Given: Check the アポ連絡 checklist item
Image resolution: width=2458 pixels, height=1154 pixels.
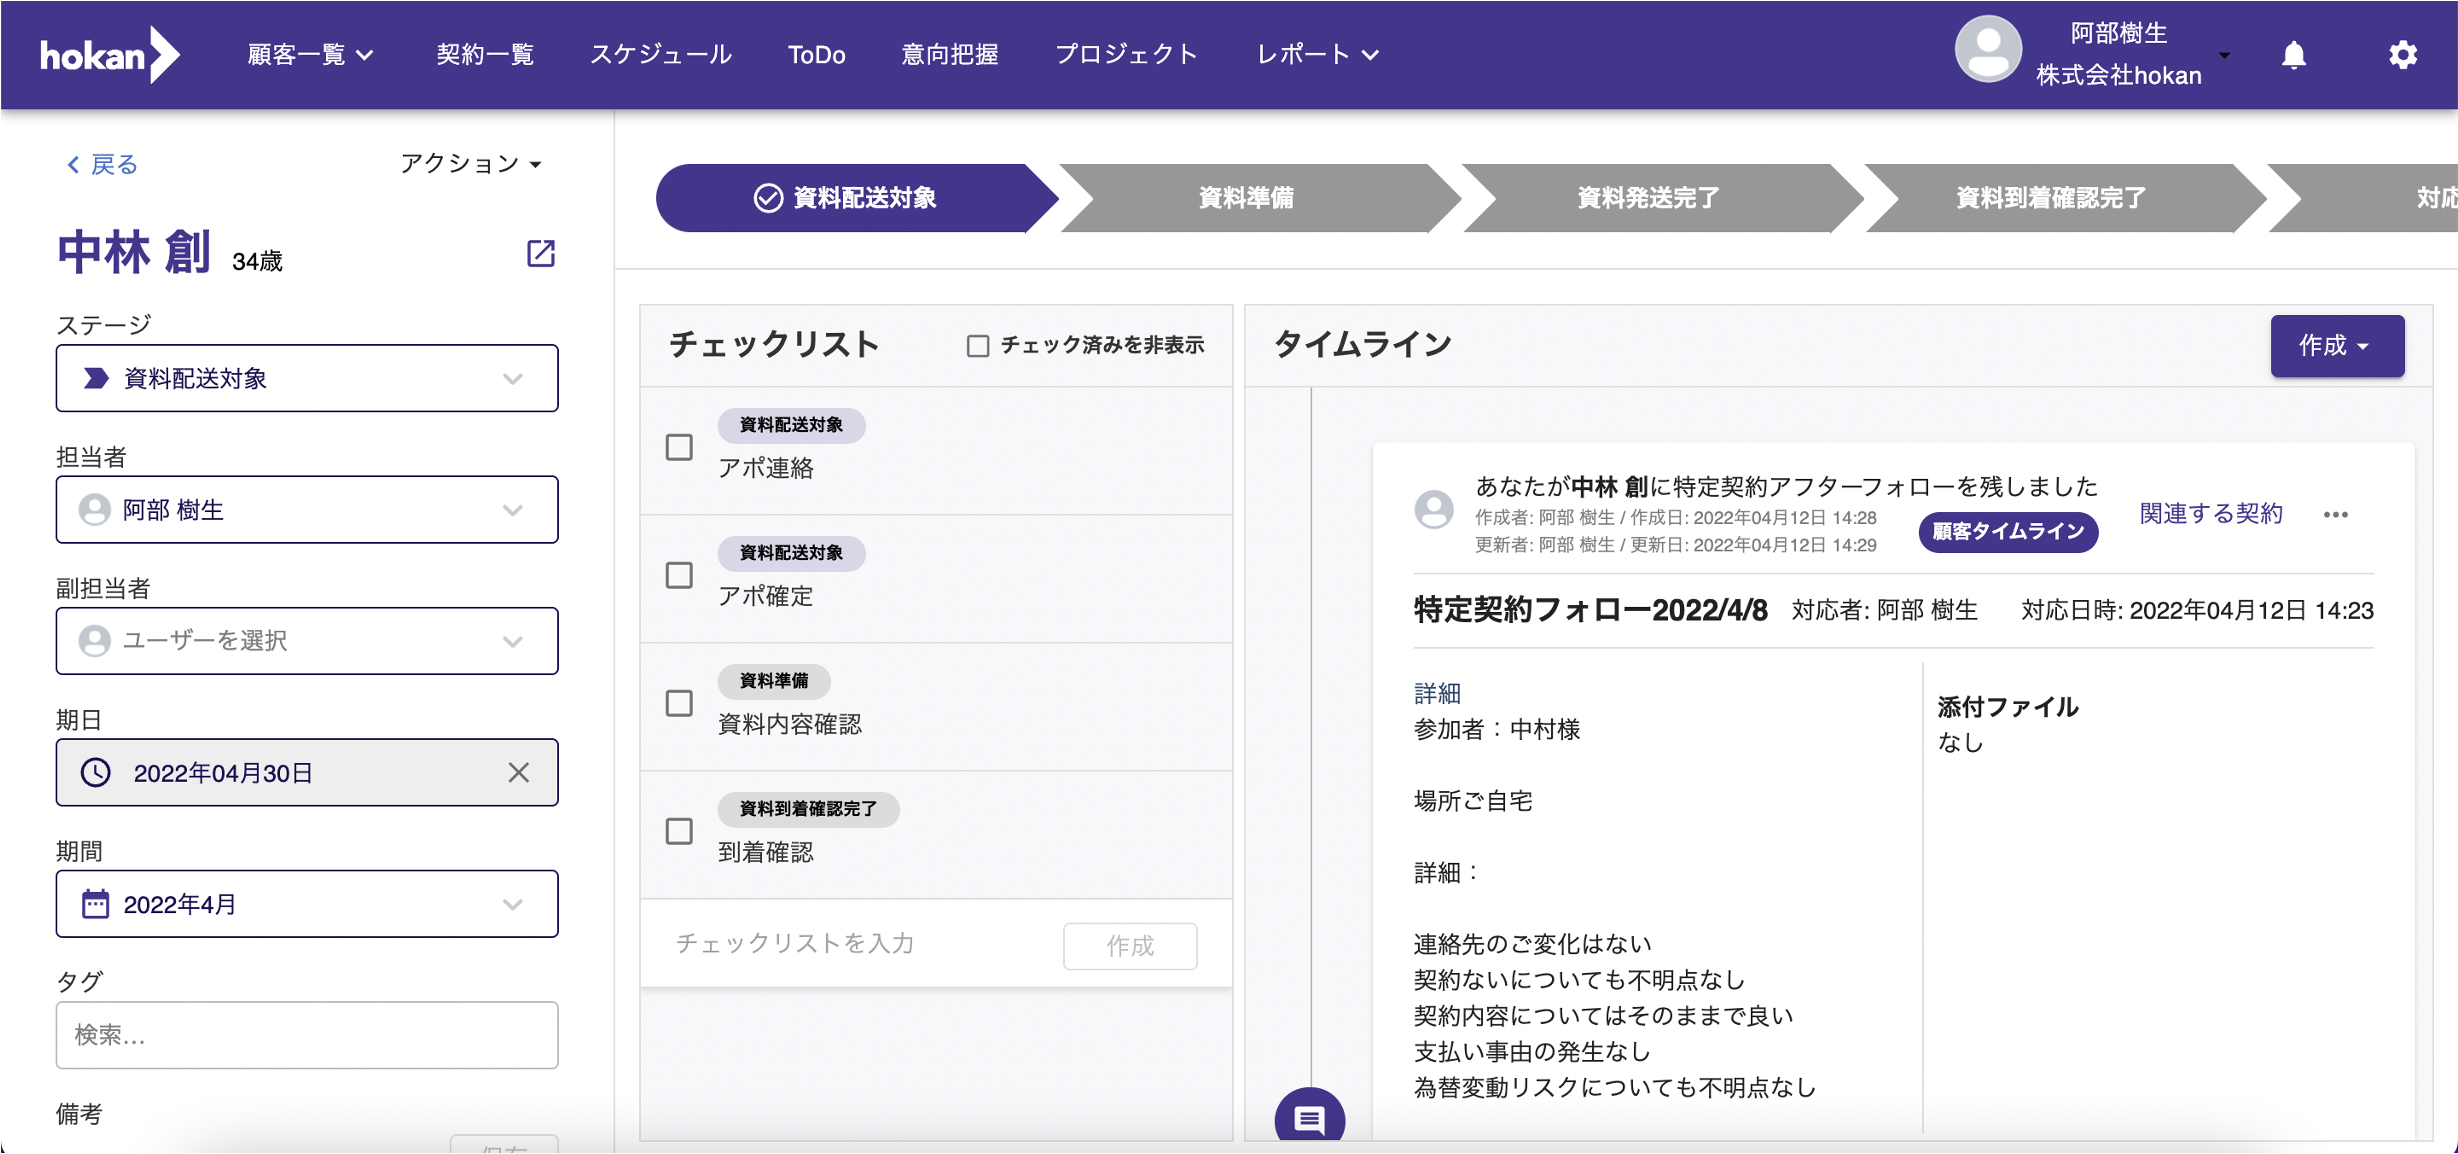Looking at the screenshot, I should [x=679, y=447].
